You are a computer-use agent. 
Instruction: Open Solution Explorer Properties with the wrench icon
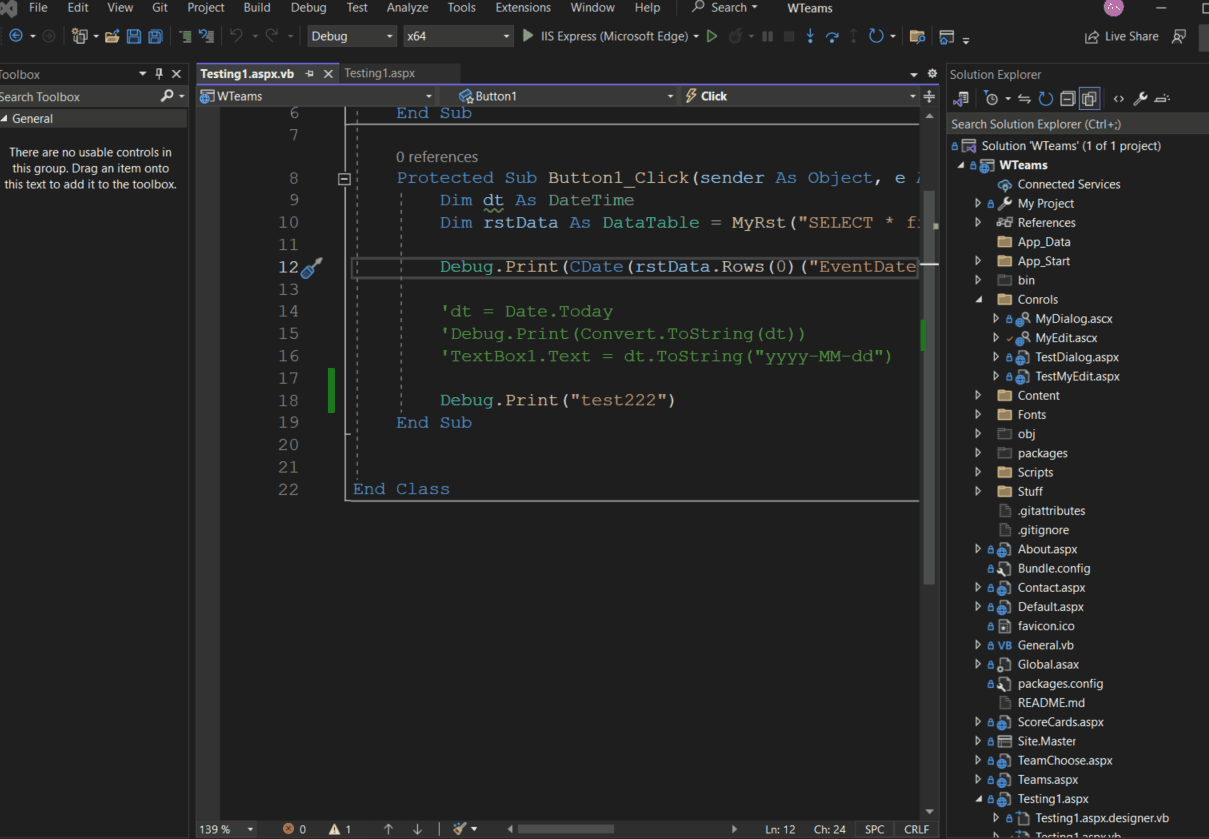[x=1141, y=98]
